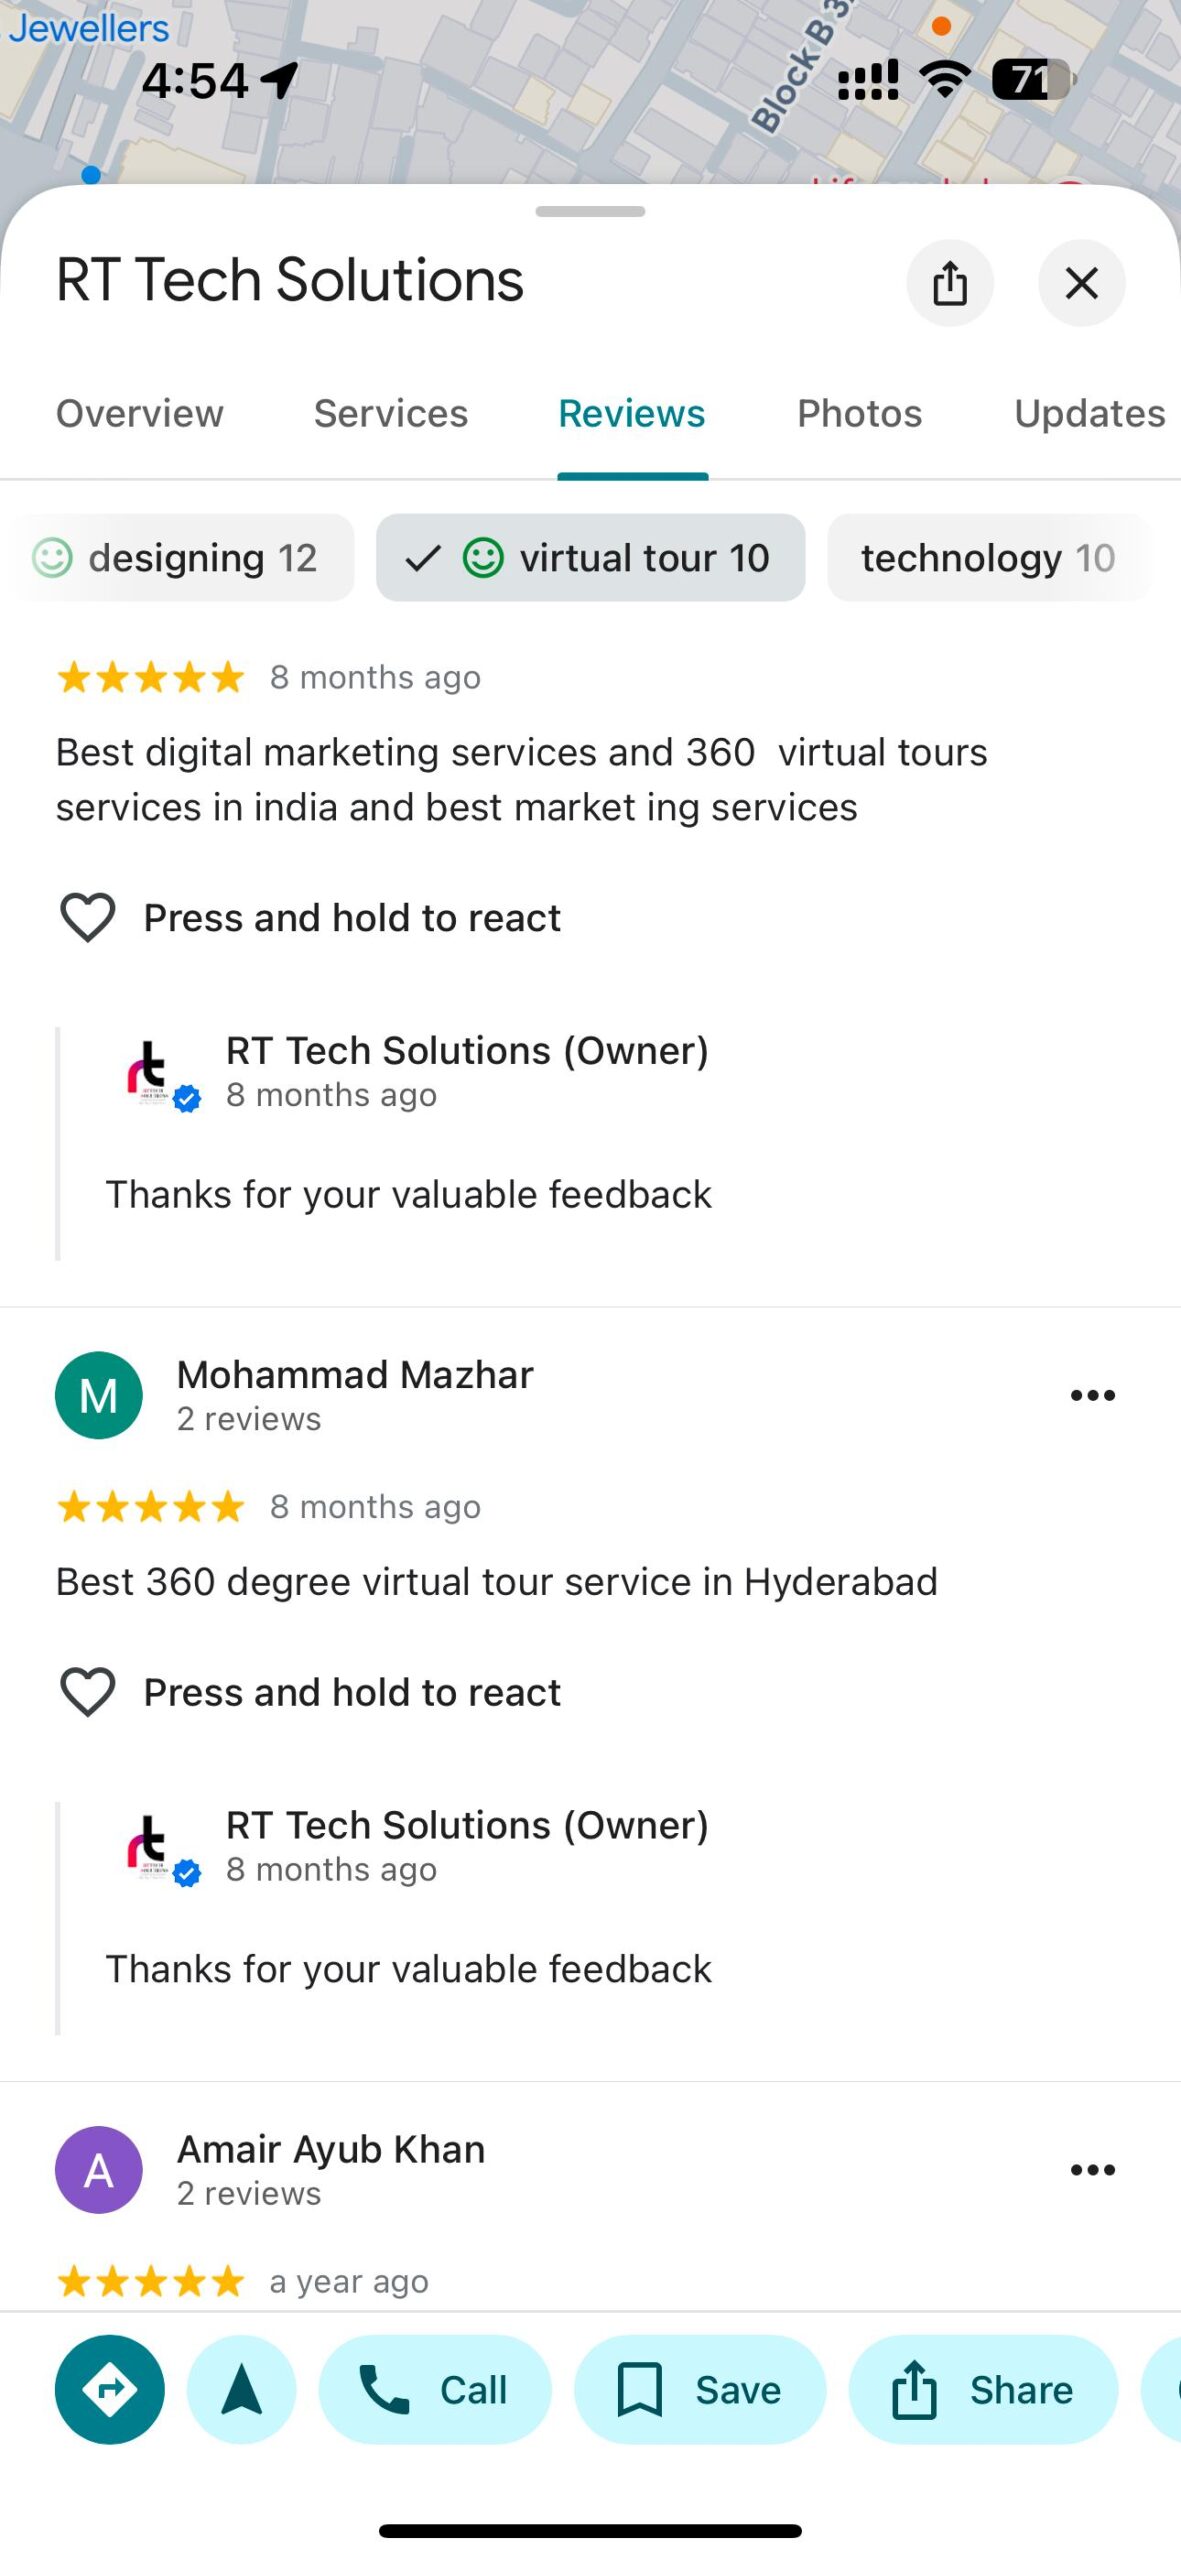React with heart on Mohammad Mazhar's review

88,1692
